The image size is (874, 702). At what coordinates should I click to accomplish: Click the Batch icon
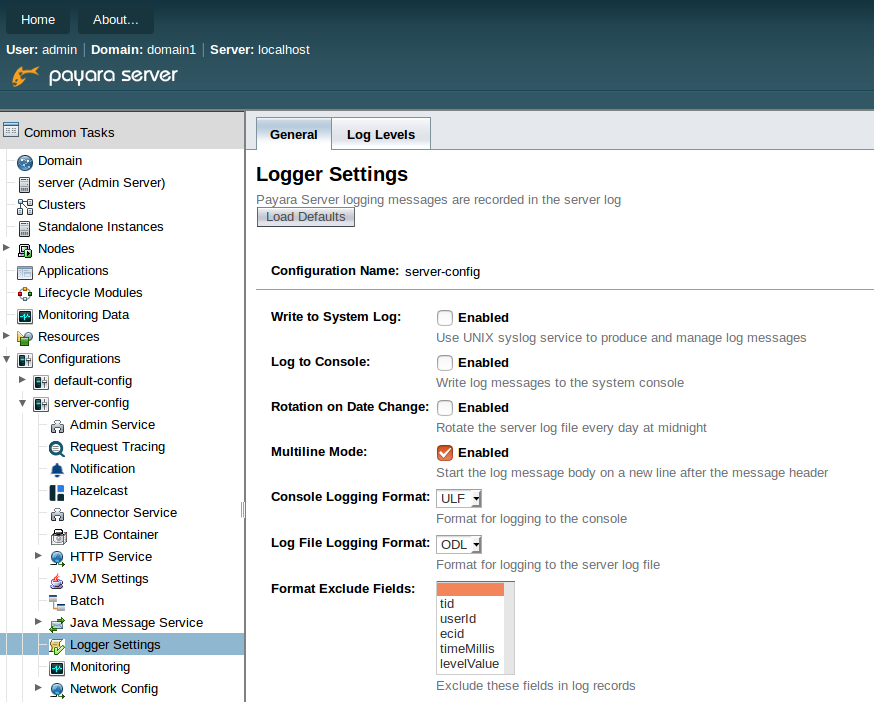[x=57, y=602]
